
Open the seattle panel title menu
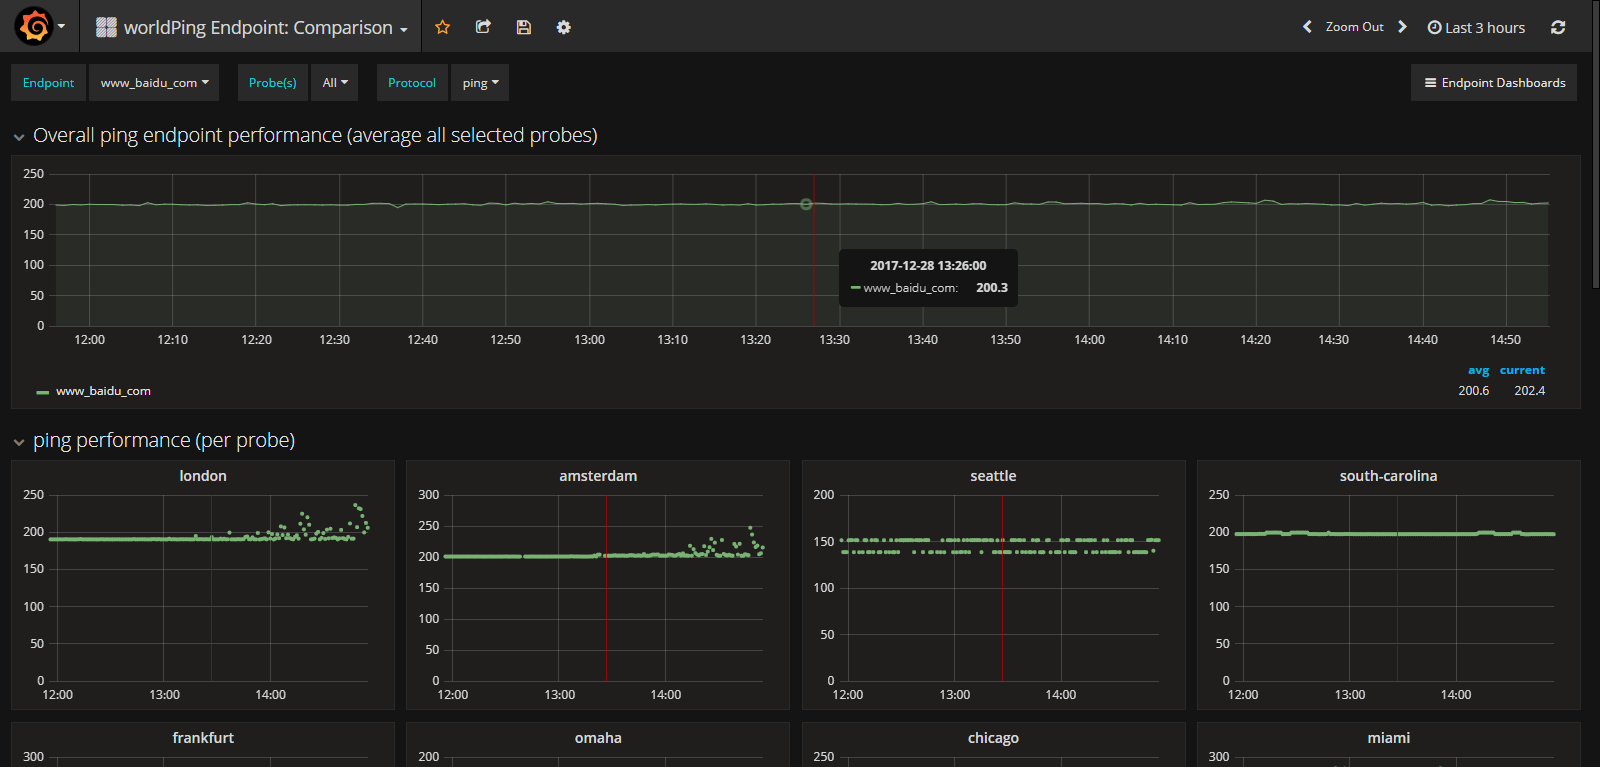click(993, 476)
